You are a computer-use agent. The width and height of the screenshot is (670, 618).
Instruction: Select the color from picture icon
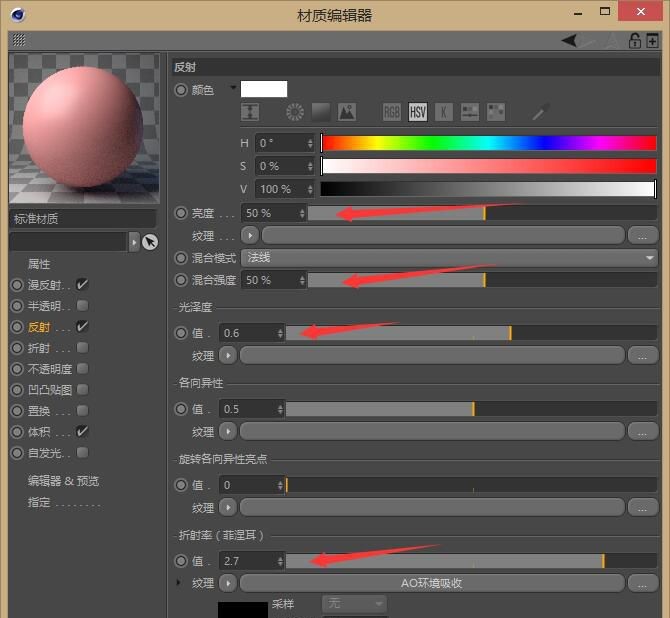[x=347, y=112]
